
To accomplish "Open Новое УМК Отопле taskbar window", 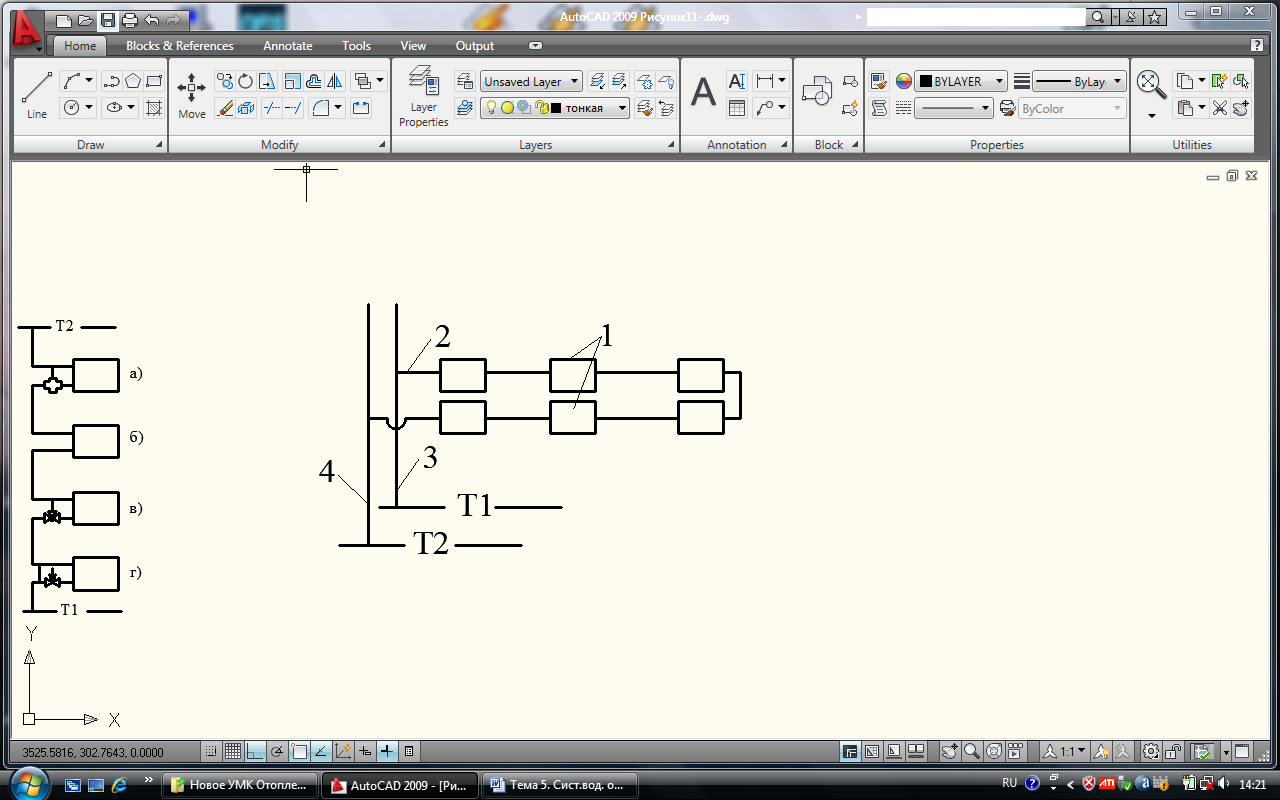I will 241,784.
